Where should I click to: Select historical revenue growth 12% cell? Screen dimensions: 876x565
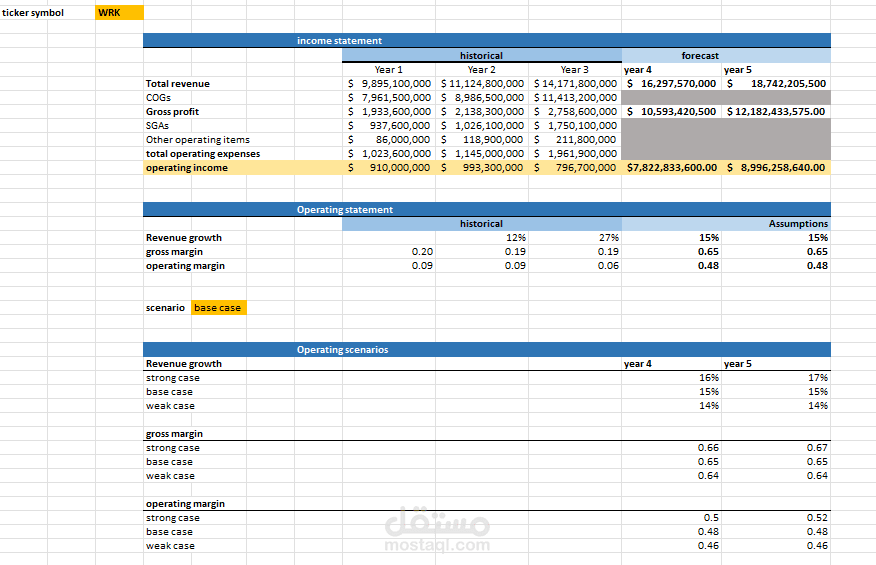click(482, 238)
